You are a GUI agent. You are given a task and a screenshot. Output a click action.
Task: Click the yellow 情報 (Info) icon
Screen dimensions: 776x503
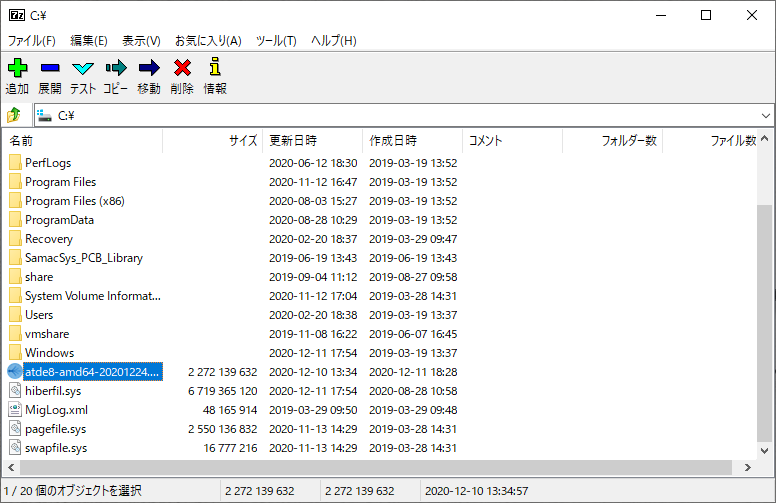click(x=215, y=68)
